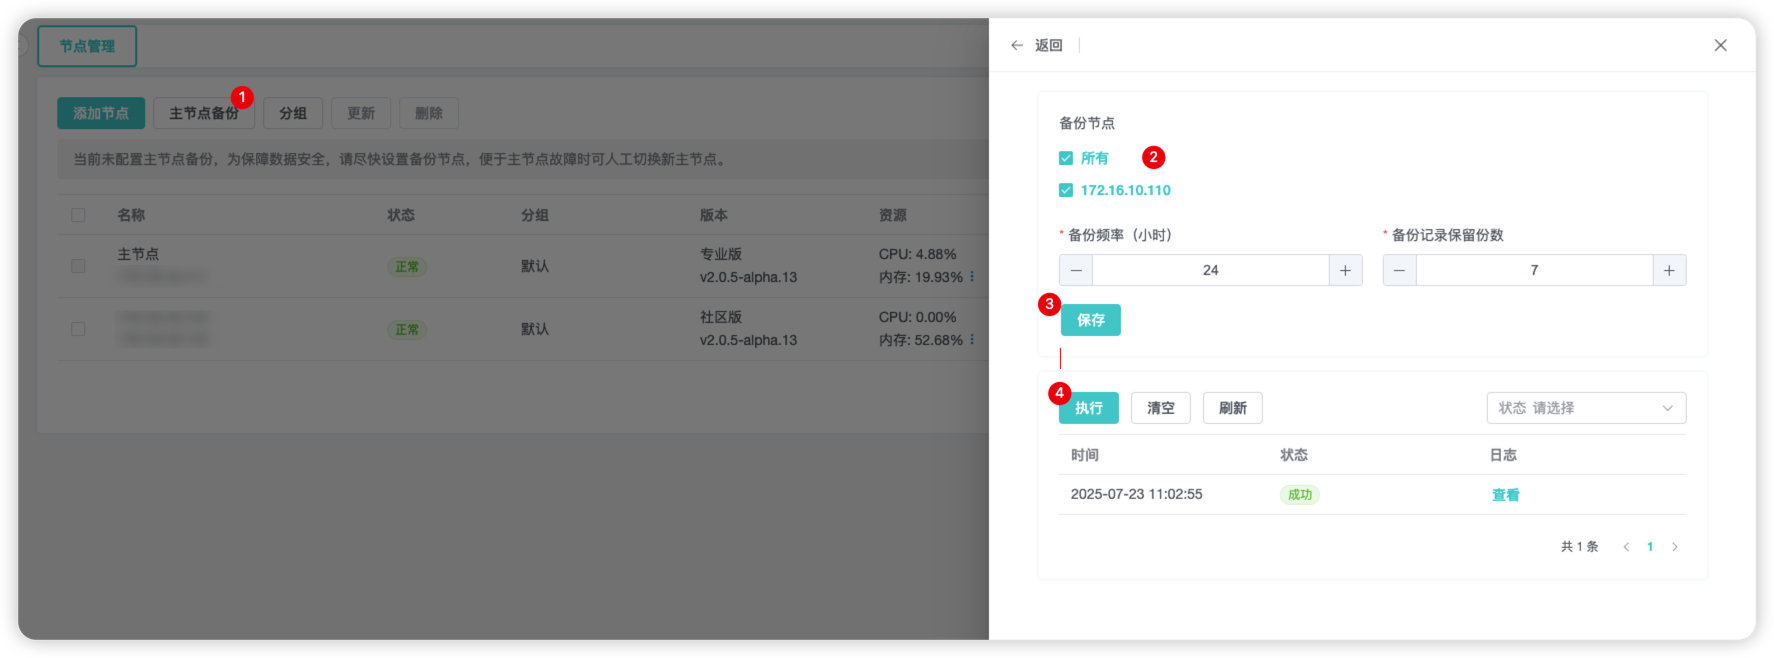Click the 添加节点 button
The height and width of the screenshot is (658, 1774).
[x=101, y=113]
